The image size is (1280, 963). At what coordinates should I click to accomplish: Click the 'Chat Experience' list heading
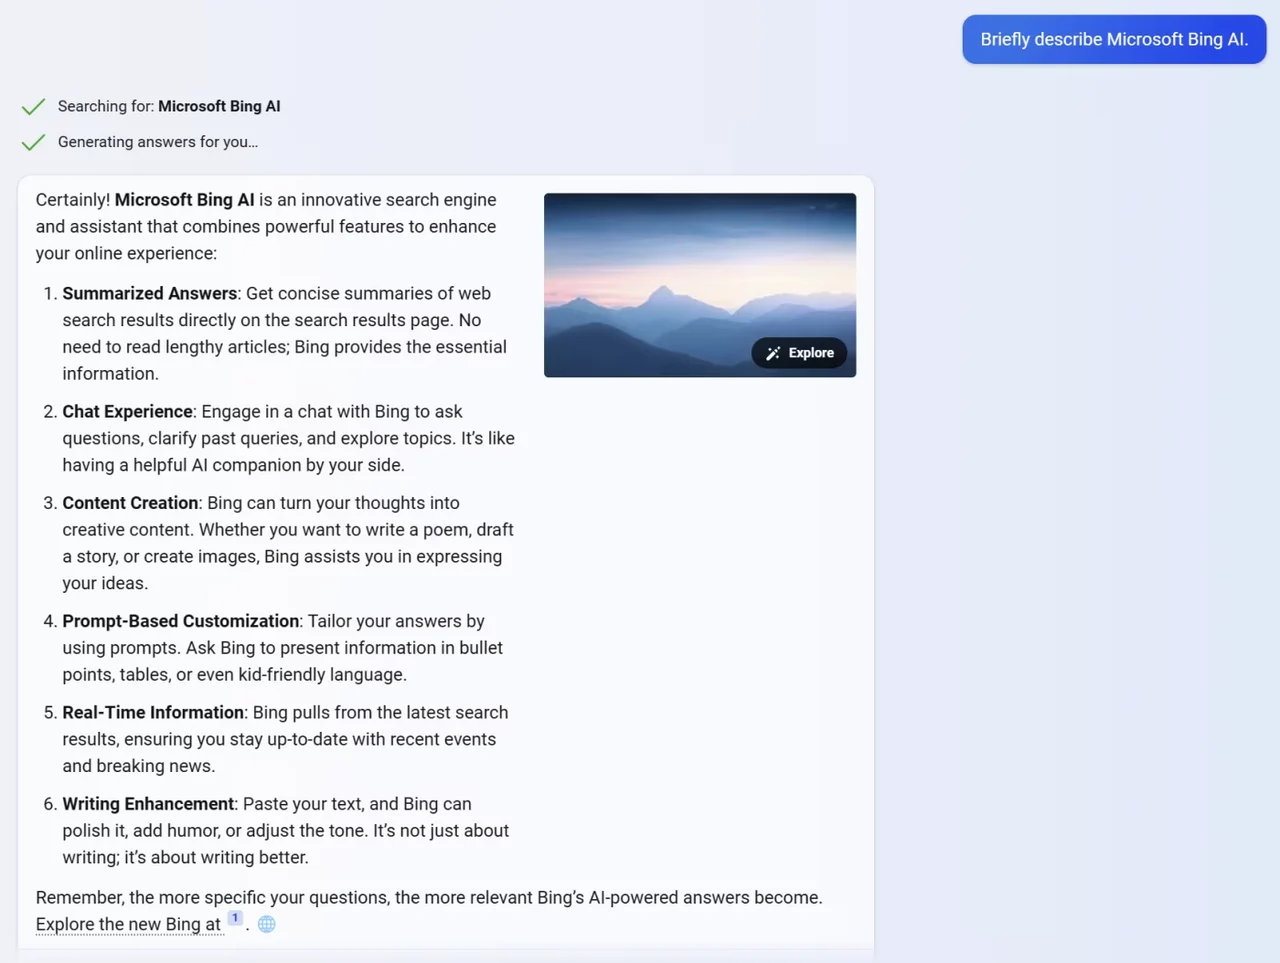pos(127,411)
